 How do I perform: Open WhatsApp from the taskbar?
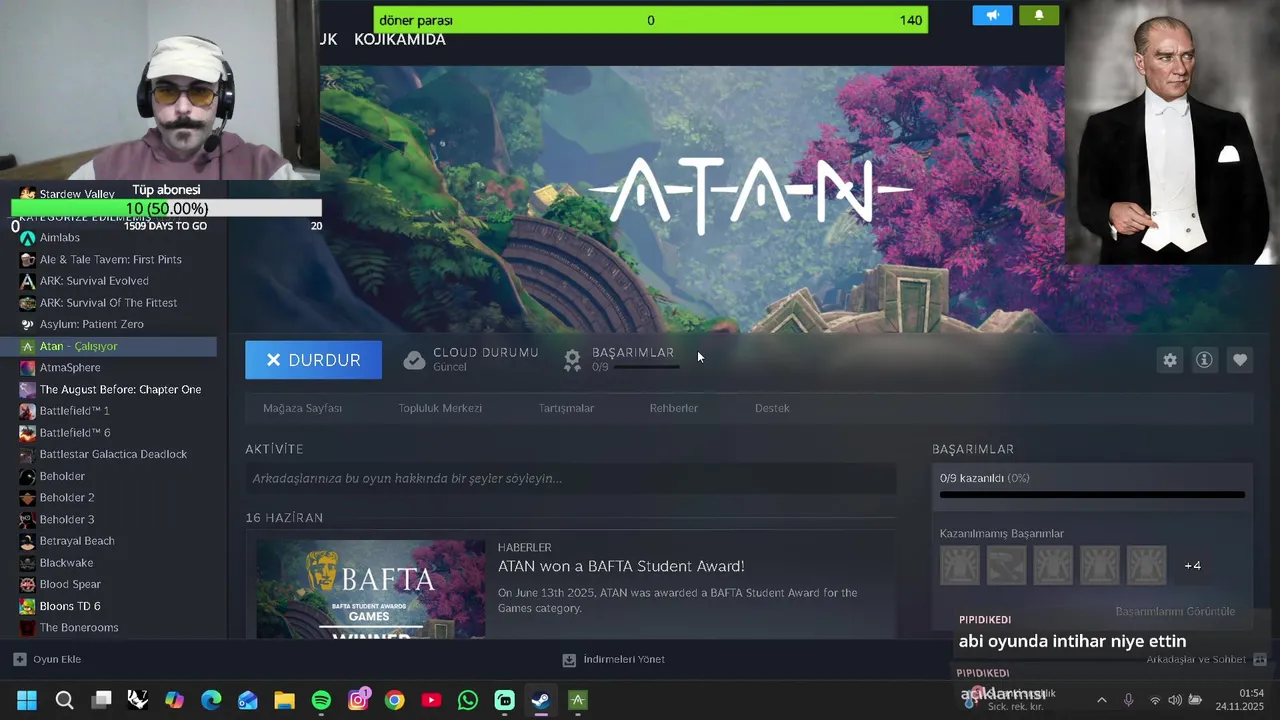point(468,700)
